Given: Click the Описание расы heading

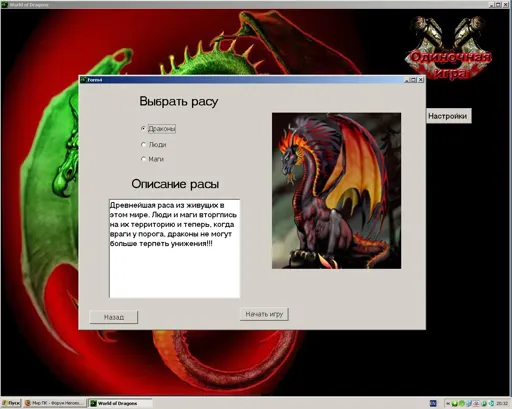Looking at the screenshot, I should point(175,184).
